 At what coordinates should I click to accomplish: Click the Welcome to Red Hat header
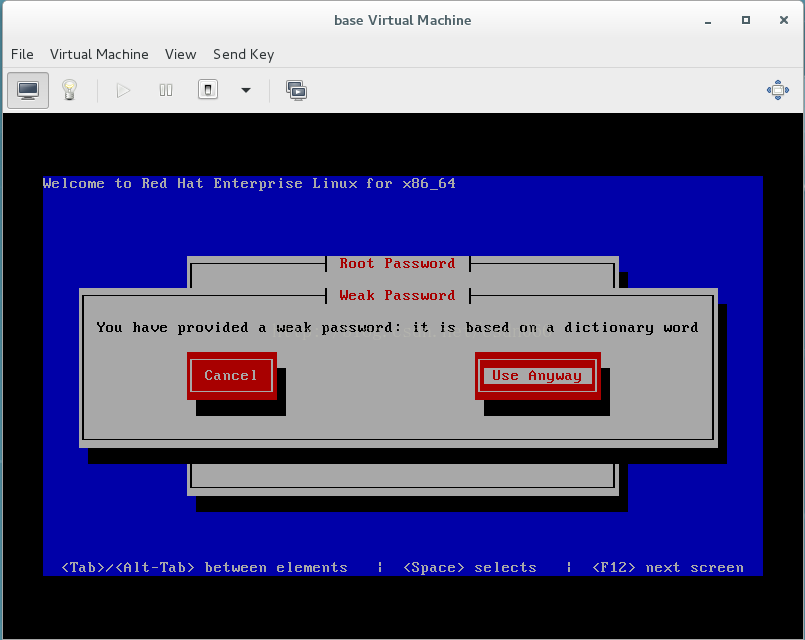249,184
